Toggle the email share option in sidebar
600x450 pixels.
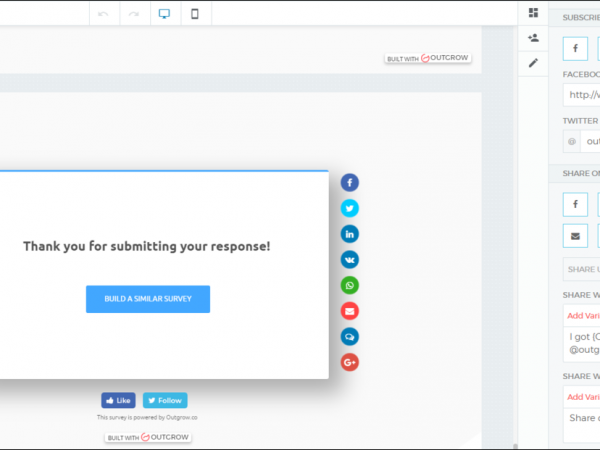click(x=575, y=236)
